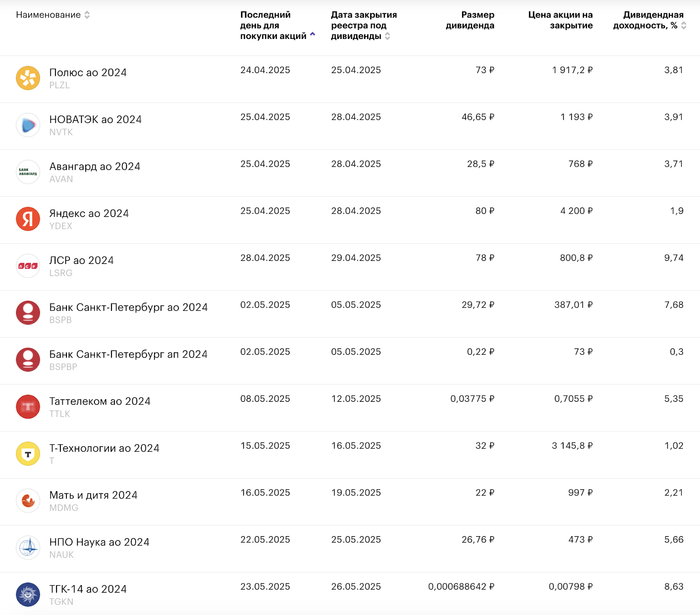Image resolution: width=700 pixels, height=615 pixels.
Task: Click the Авангард bank logo icon
Action: 28,172
